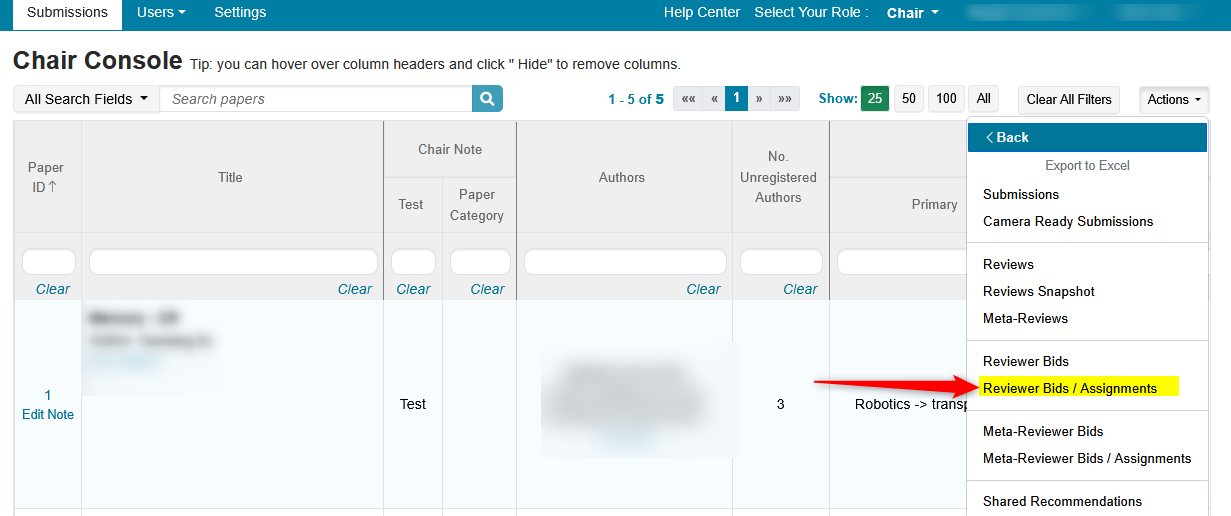Viewport: 1231px width, 516px height.
Task: Select Reviewer Bids / Assignments export
Action: coord(1069,388)
